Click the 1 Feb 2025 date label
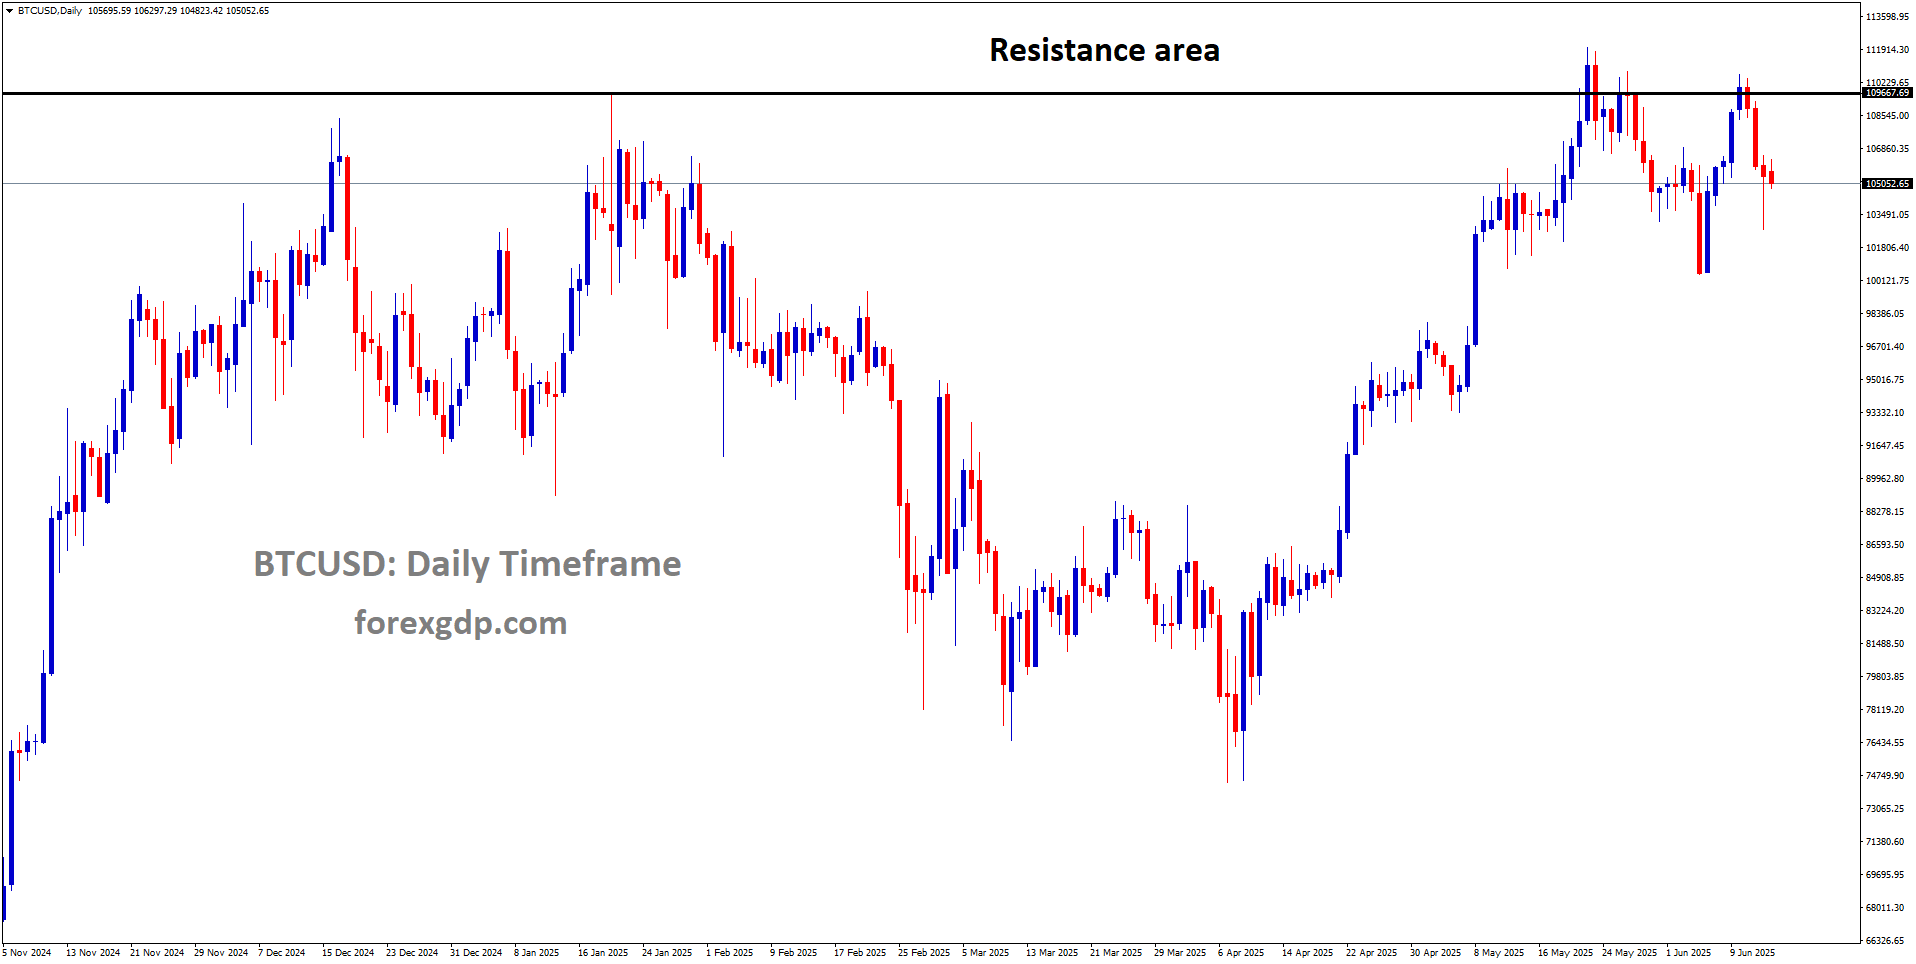The image size is (1916, 964). 730,953
